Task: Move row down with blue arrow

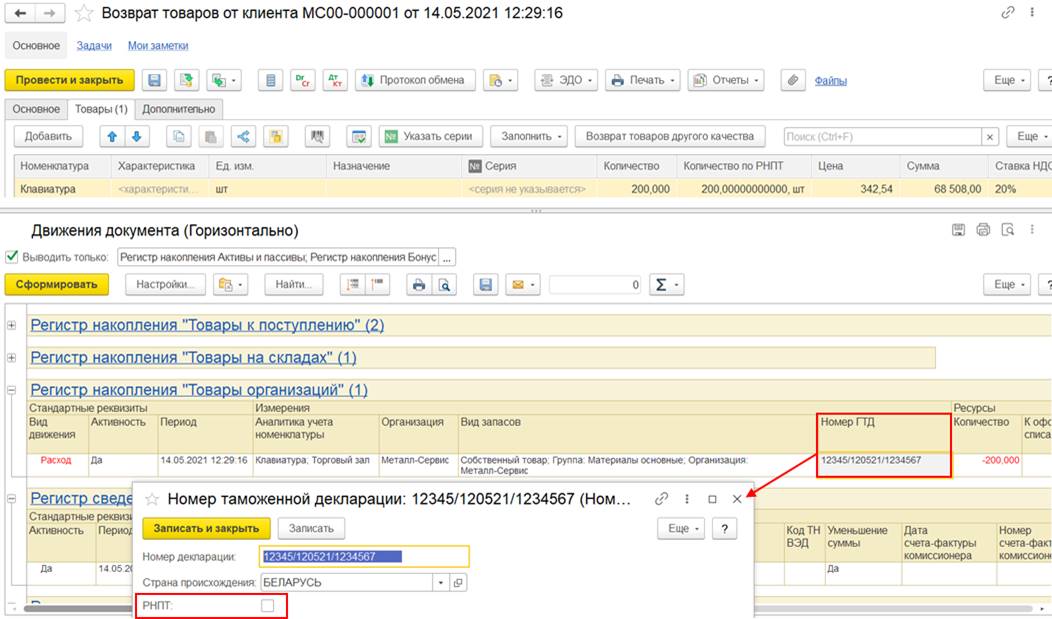Action: pyautogui.click(x=136, y=137)
